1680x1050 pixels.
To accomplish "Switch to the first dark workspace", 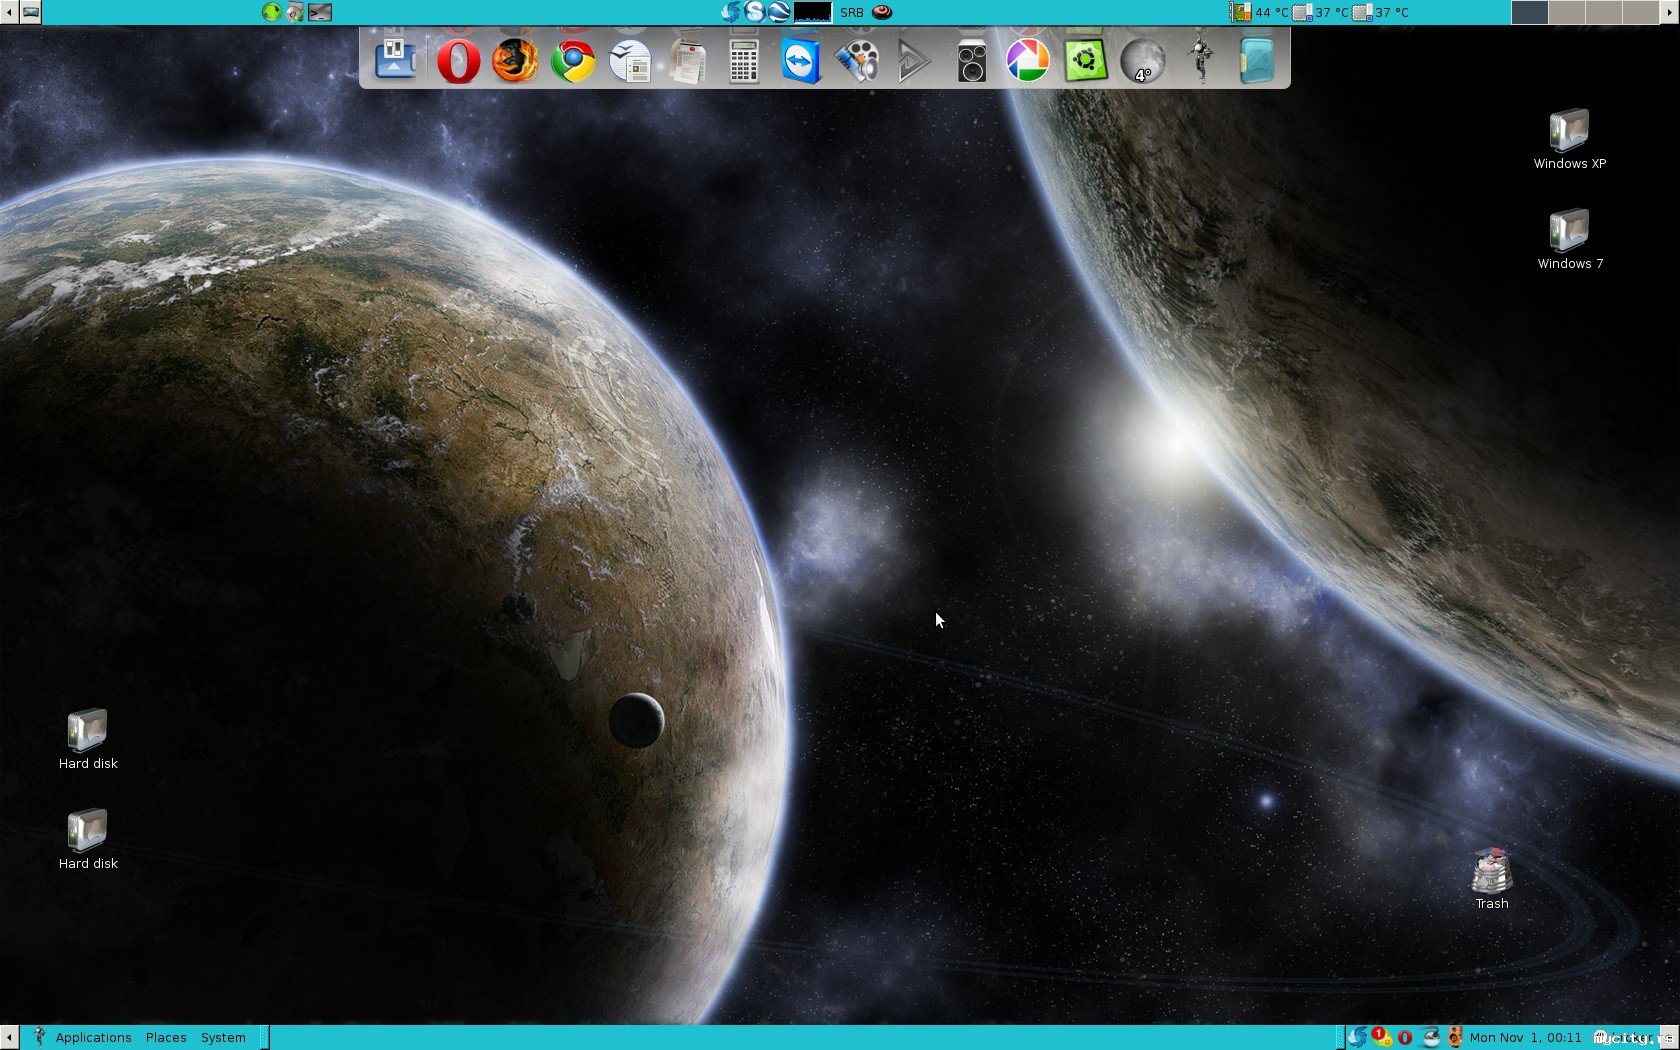I will click(x=1530, y=12).
